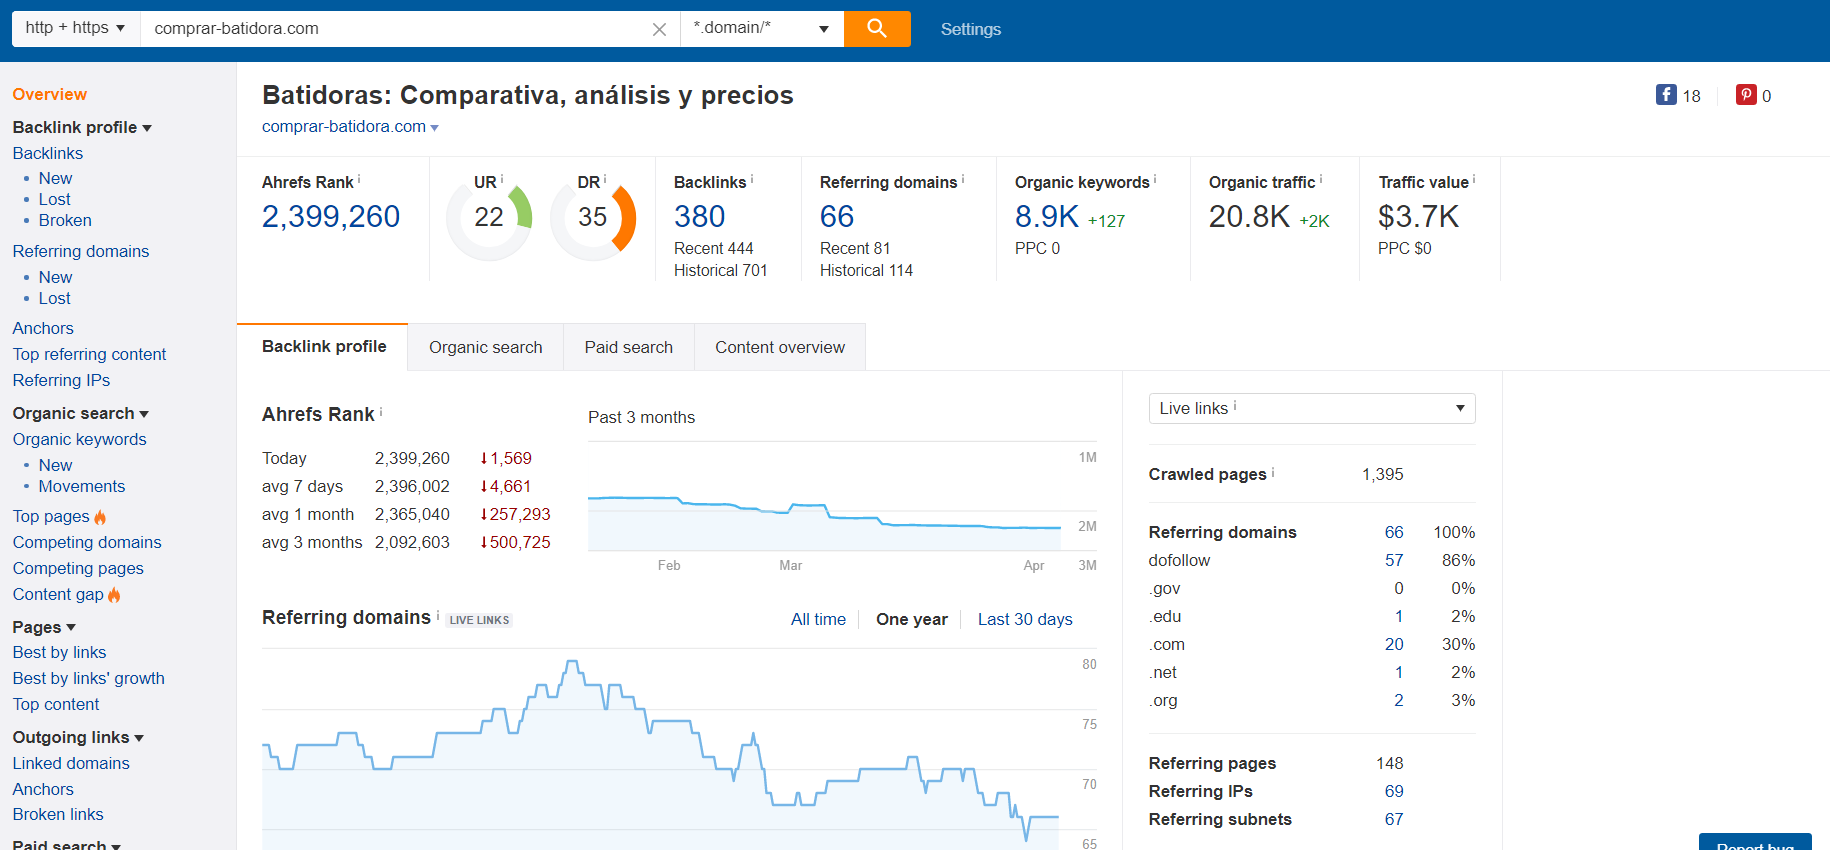The height and width of the screenshot is (850, 1830).
Task: Switch to the Paid search tab
Action: click(629, 347)
